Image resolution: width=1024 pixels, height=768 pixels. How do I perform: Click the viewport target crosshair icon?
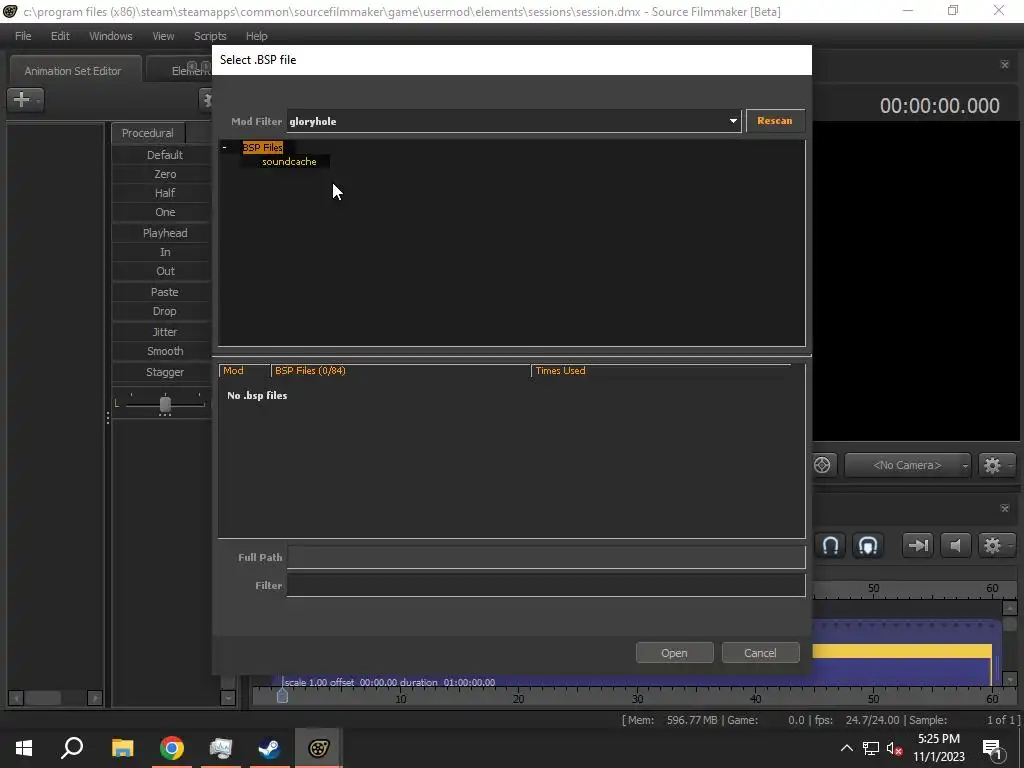pyautogui.click(x=822, y=465)
